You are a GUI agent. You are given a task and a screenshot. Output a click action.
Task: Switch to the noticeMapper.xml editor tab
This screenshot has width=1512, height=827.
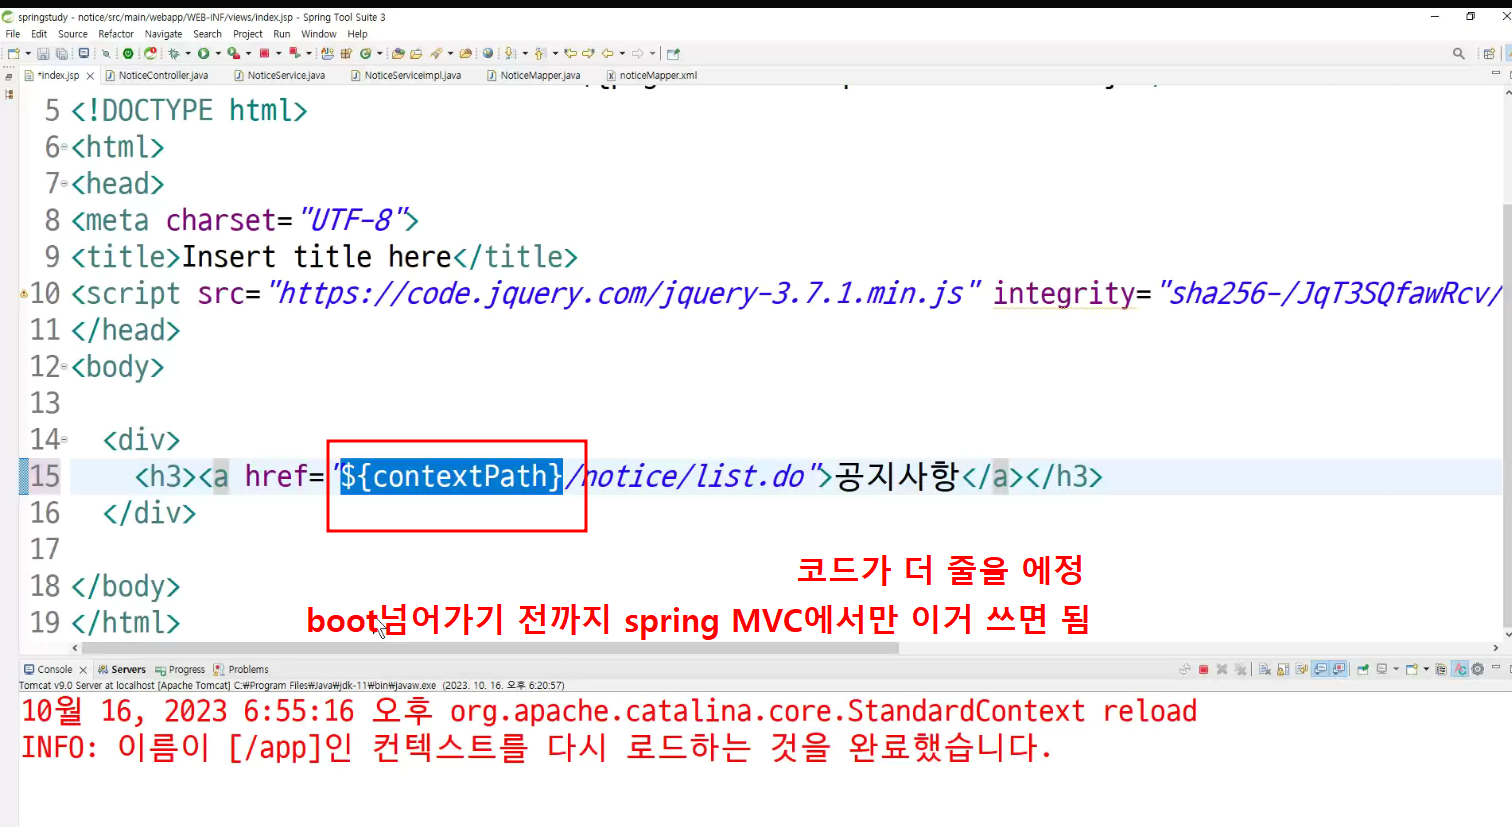click(x=652, y=76)
